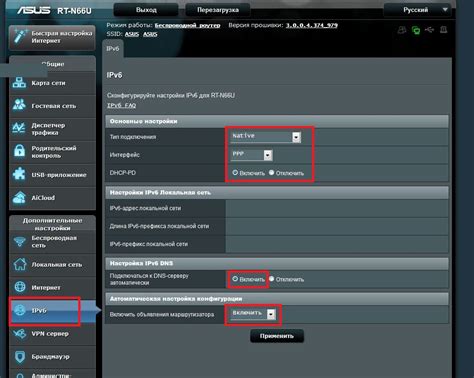Expand the router advertisement Включить dropdown
The image size is (474, 378).
[253, 314]
